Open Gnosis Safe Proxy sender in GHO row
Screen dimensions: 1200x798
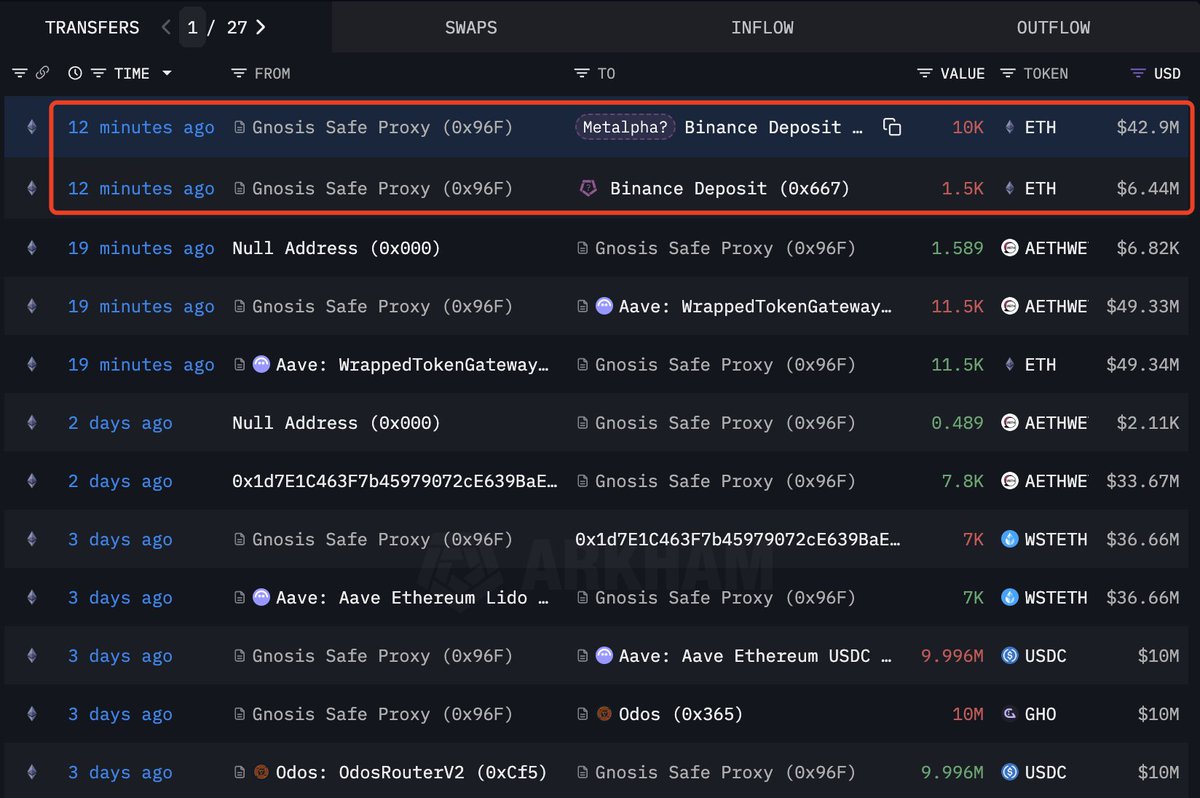(382, 714)
